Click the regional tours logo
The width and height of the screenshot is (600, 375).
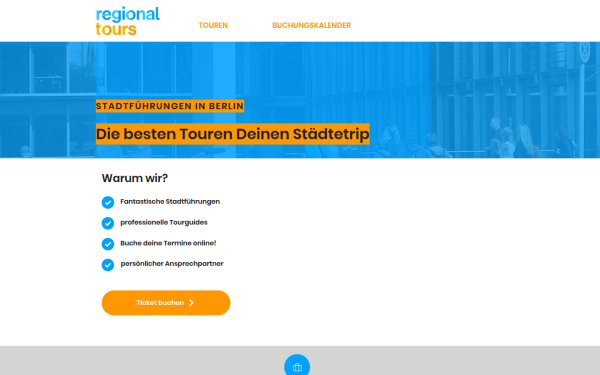point(127,21)
